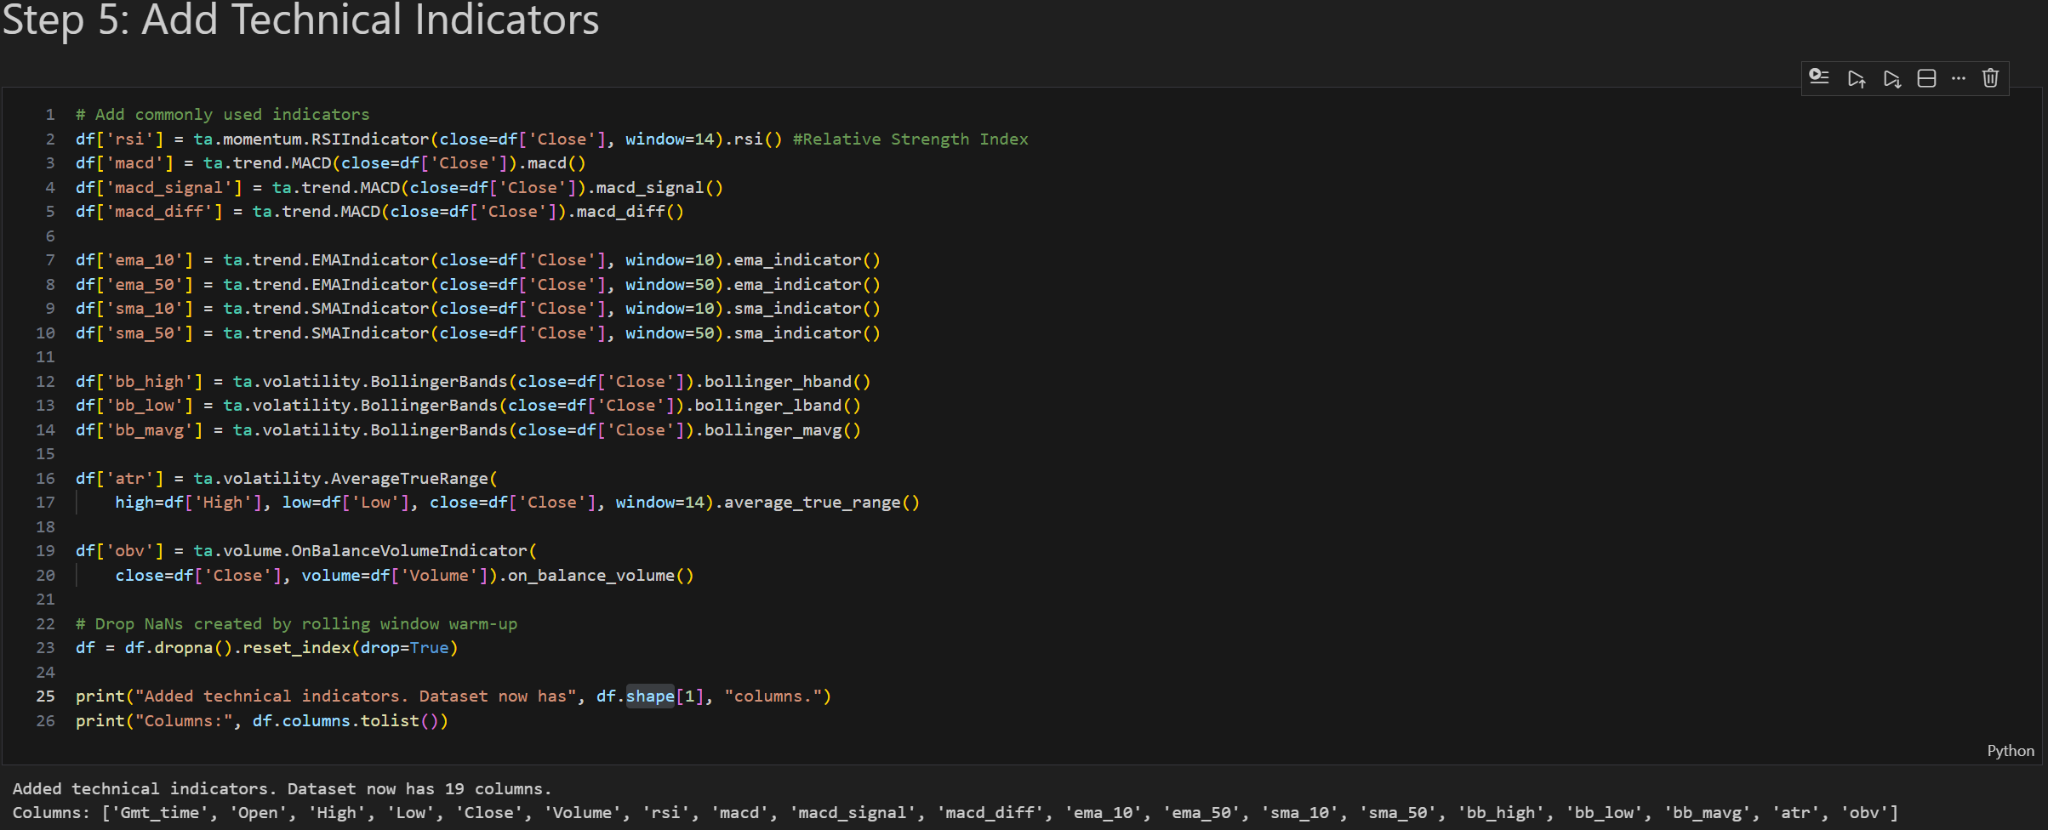Run this cell and below
The height and width of the screenshot is (830, 2048).
click(x=1891, y=78)
